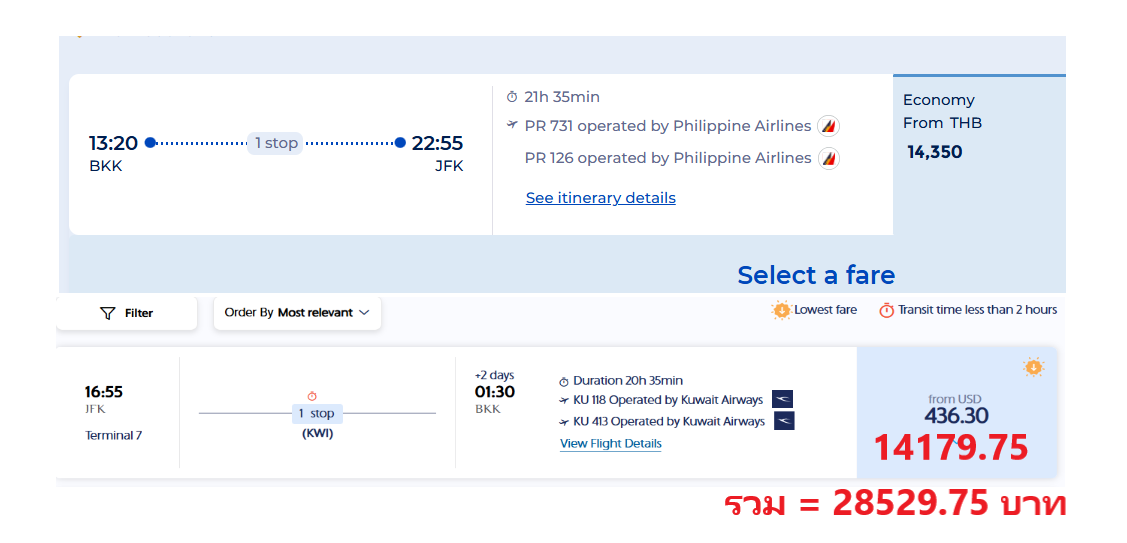This screenshot has height=543, width=1127.
Task: Click the short transit timer icon in legend
Action: coord(887,311)
